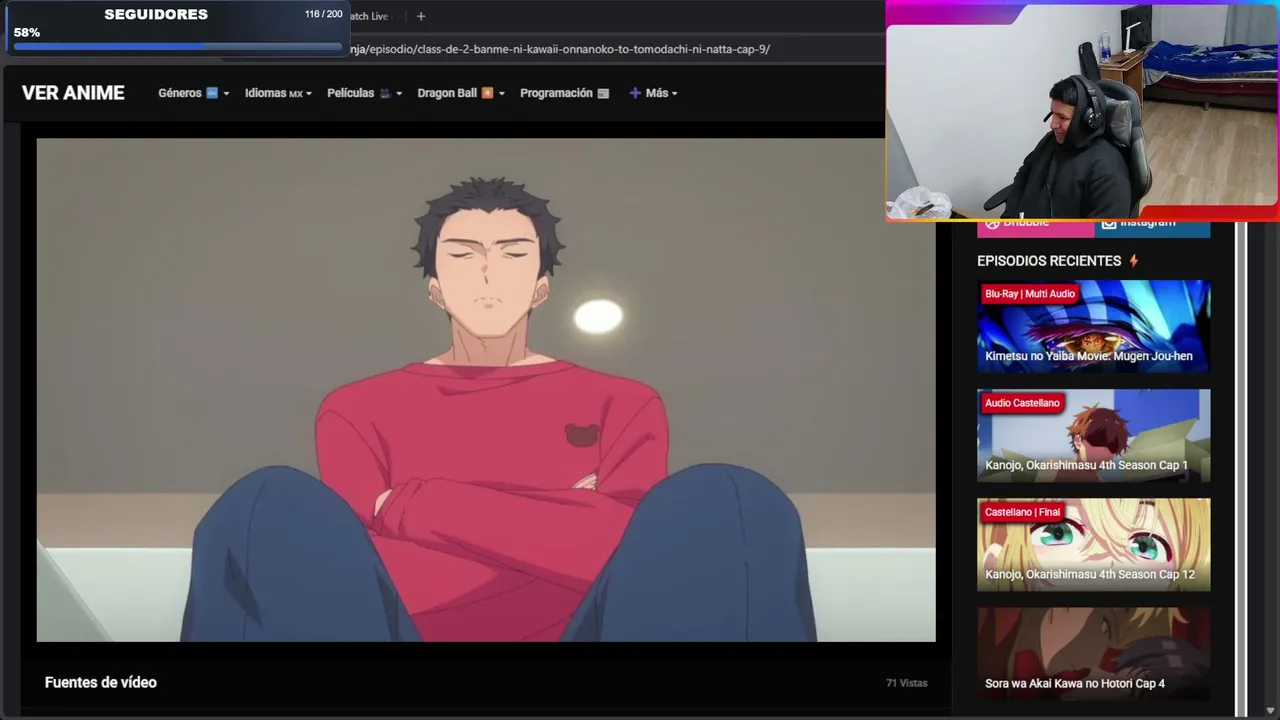Viewport: 1280px width, 720px height.
Task: Click the Blu-Ray | Multi Audio badge
Action: click(1030, 294)
